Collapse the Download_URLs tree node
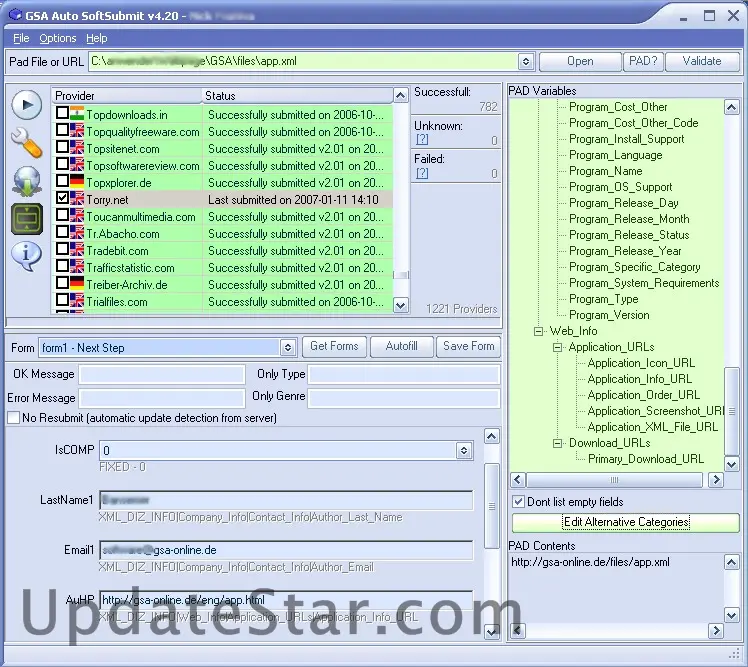Image resolution: width=748 pixels, height=667 pixels. pyautogui.click(x=557, y=444)
